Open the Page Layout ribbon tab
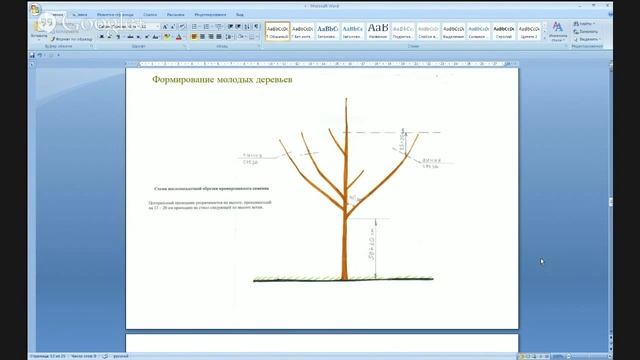 (115, 15)
